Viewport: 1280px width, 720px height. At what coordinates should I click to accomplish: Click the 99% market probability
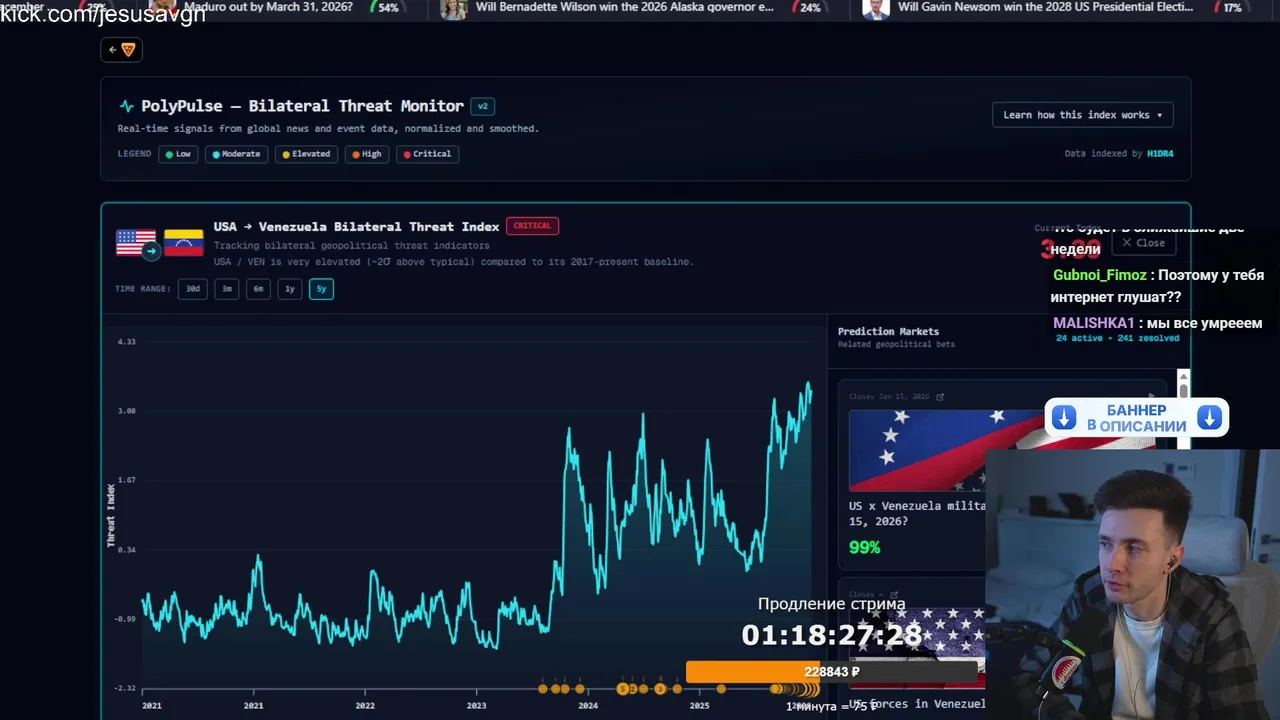pos(864,547)
